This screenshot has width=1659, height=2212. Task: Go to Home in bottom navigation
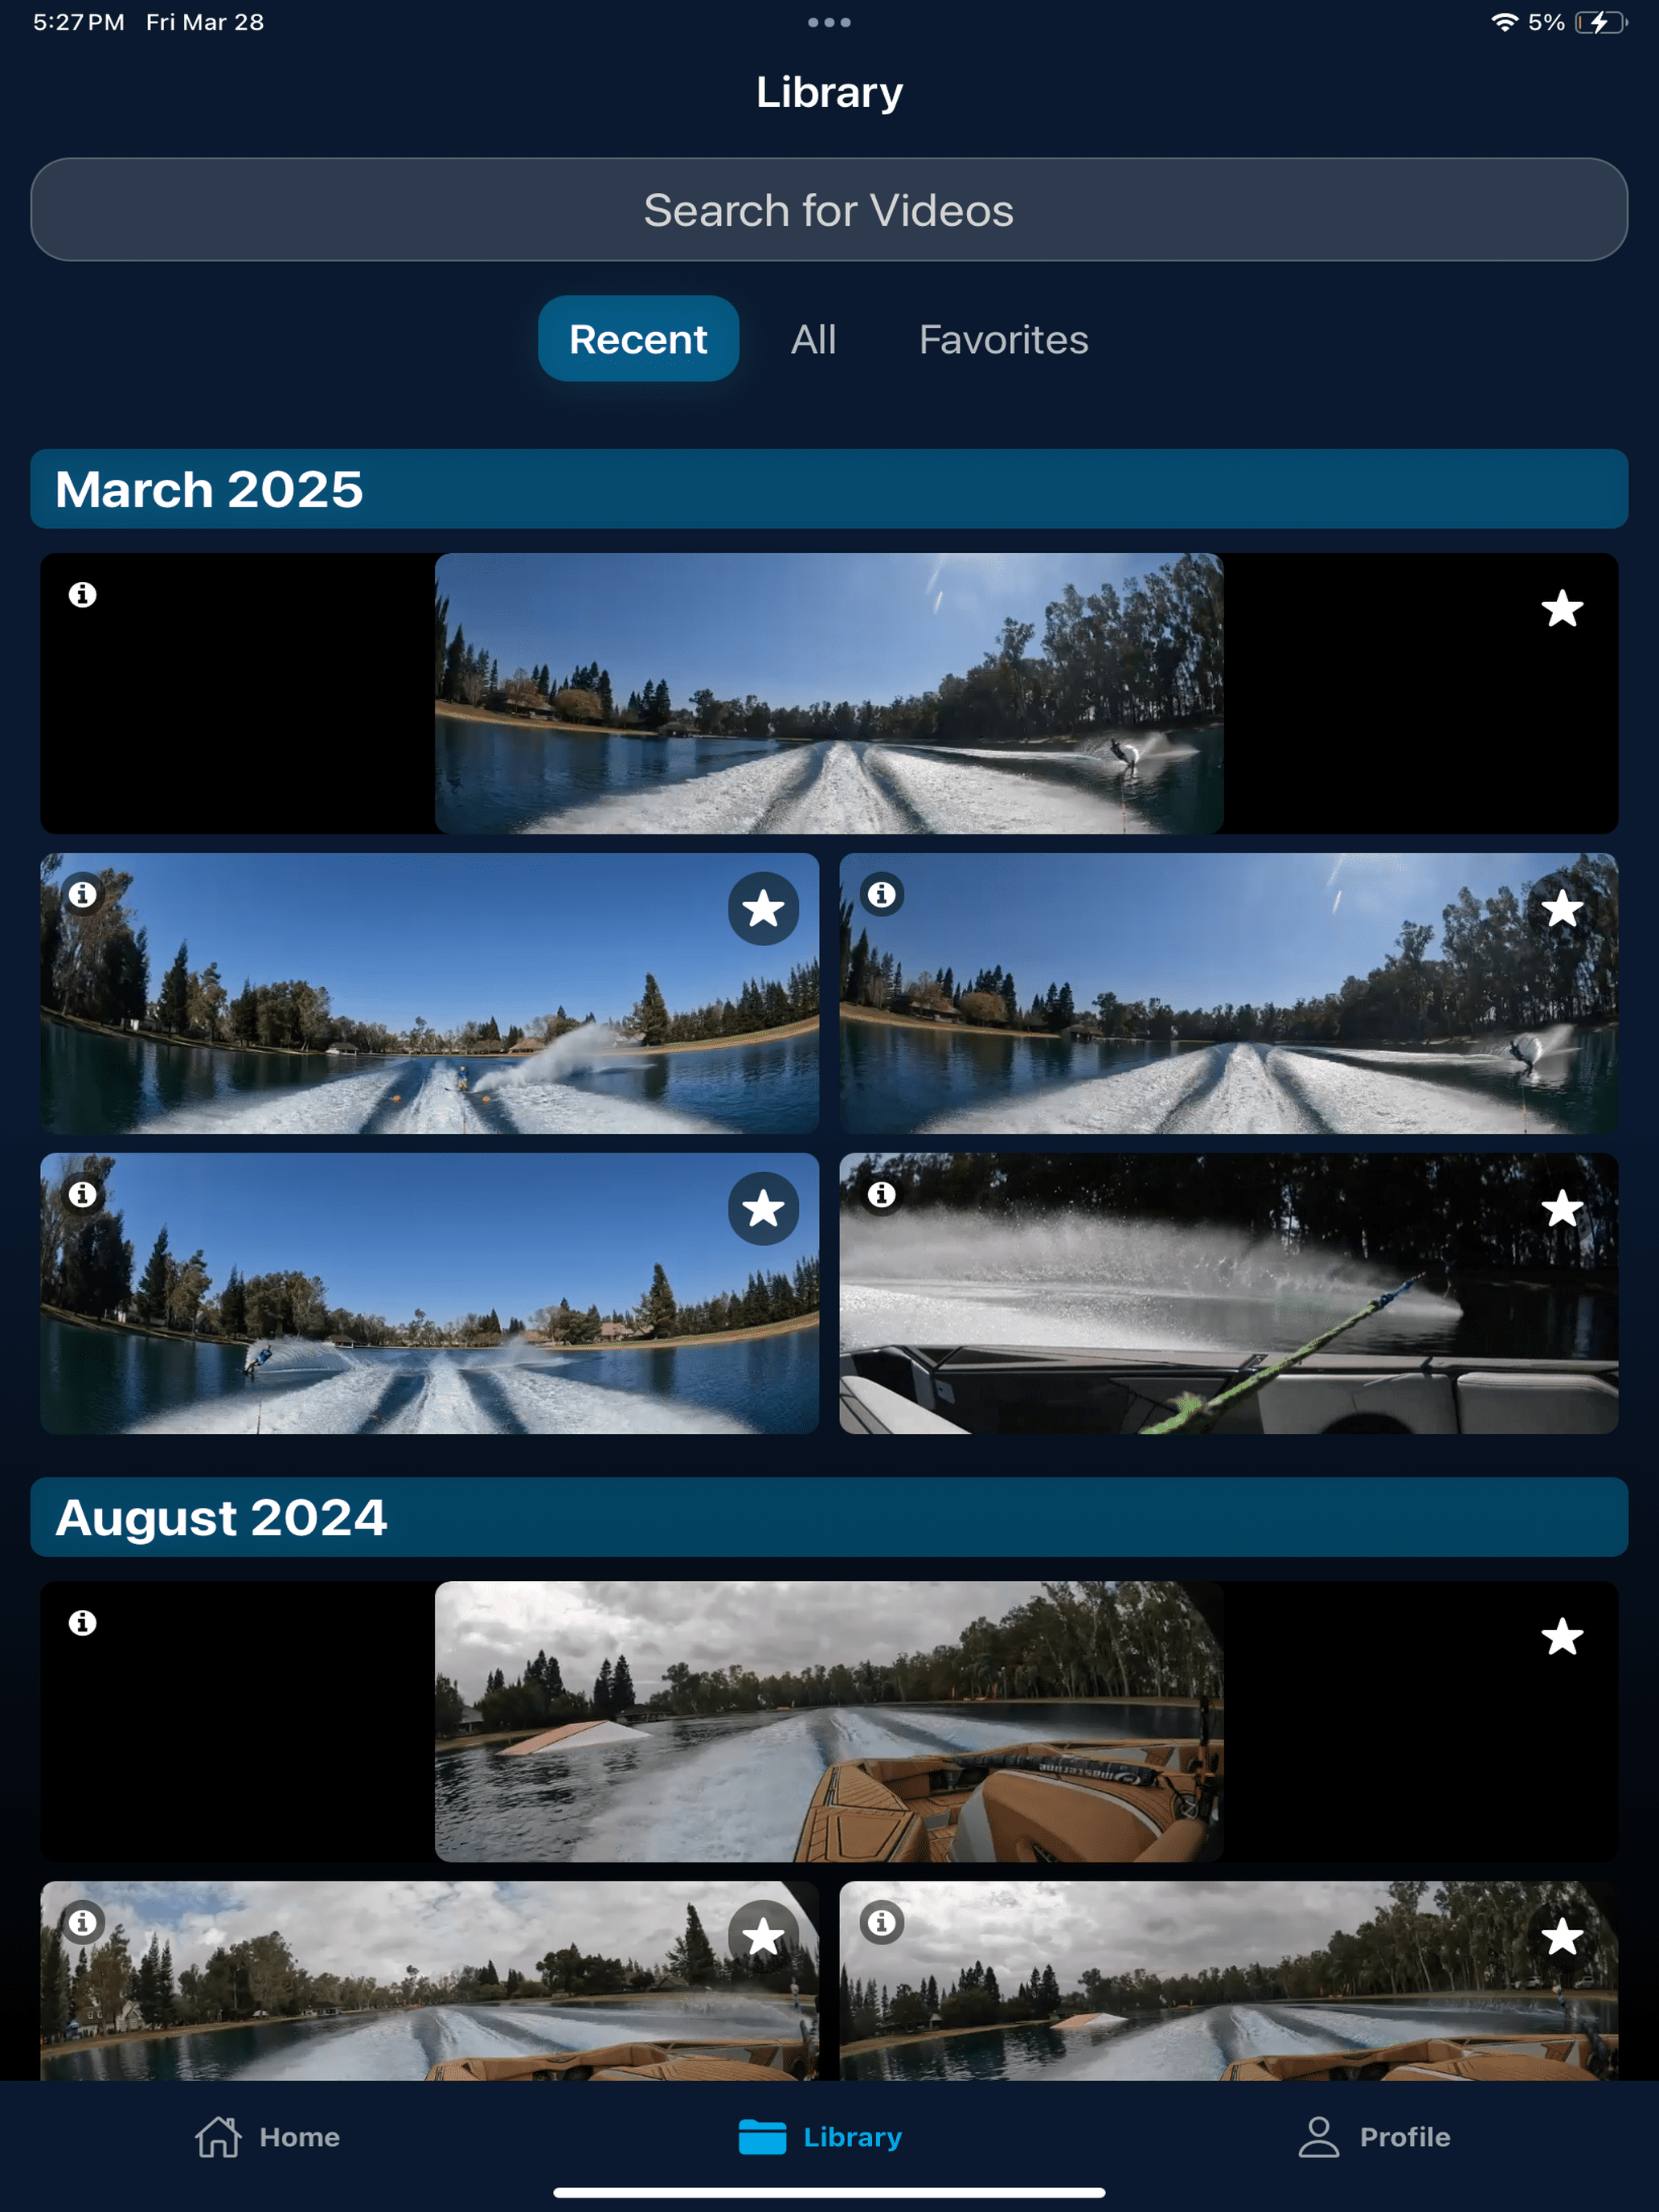tap(267, 2137)
